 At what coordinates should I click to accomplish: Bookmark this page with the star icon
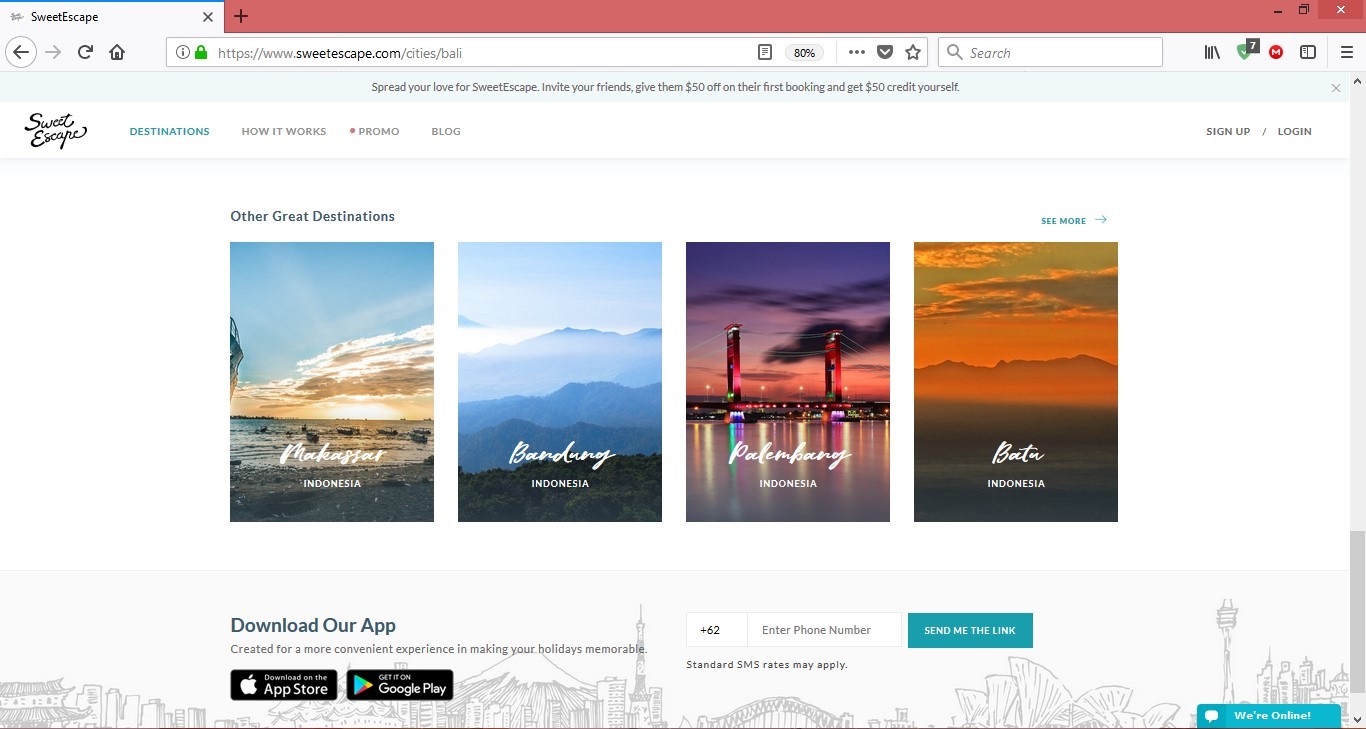click(x=912, y=52)
